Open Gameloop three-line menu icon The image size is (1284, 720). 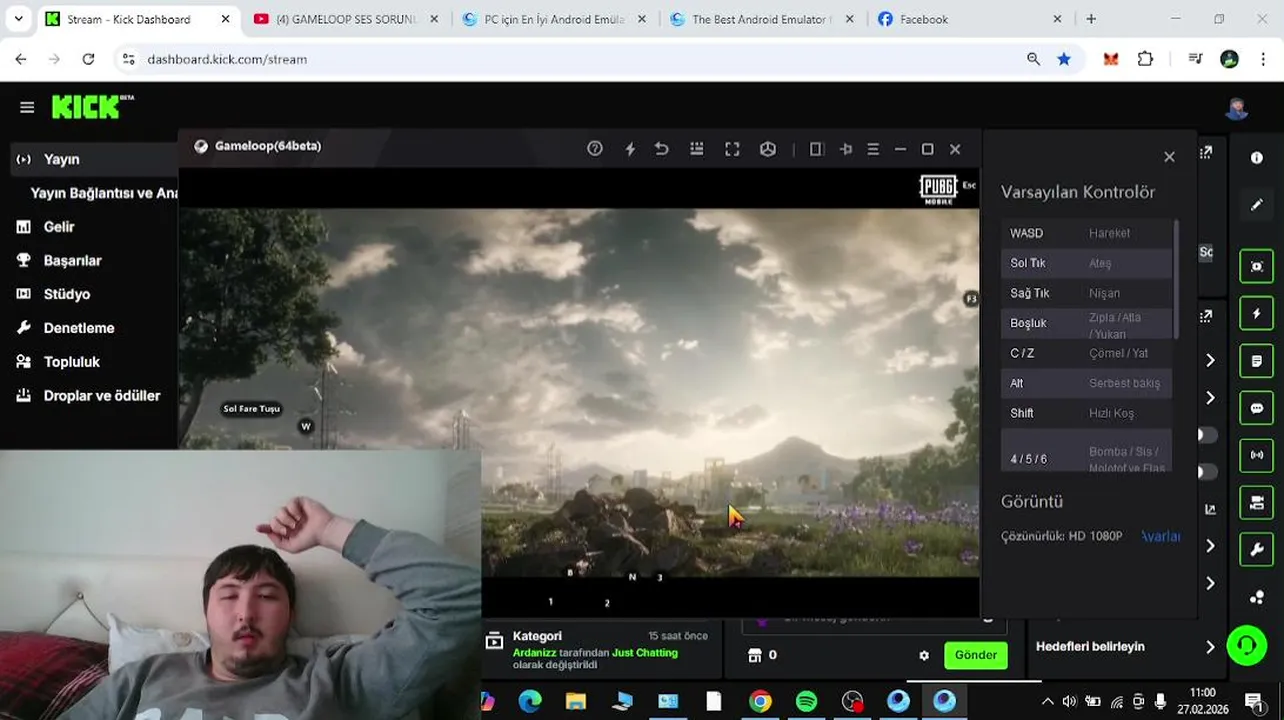coord(873,149)
